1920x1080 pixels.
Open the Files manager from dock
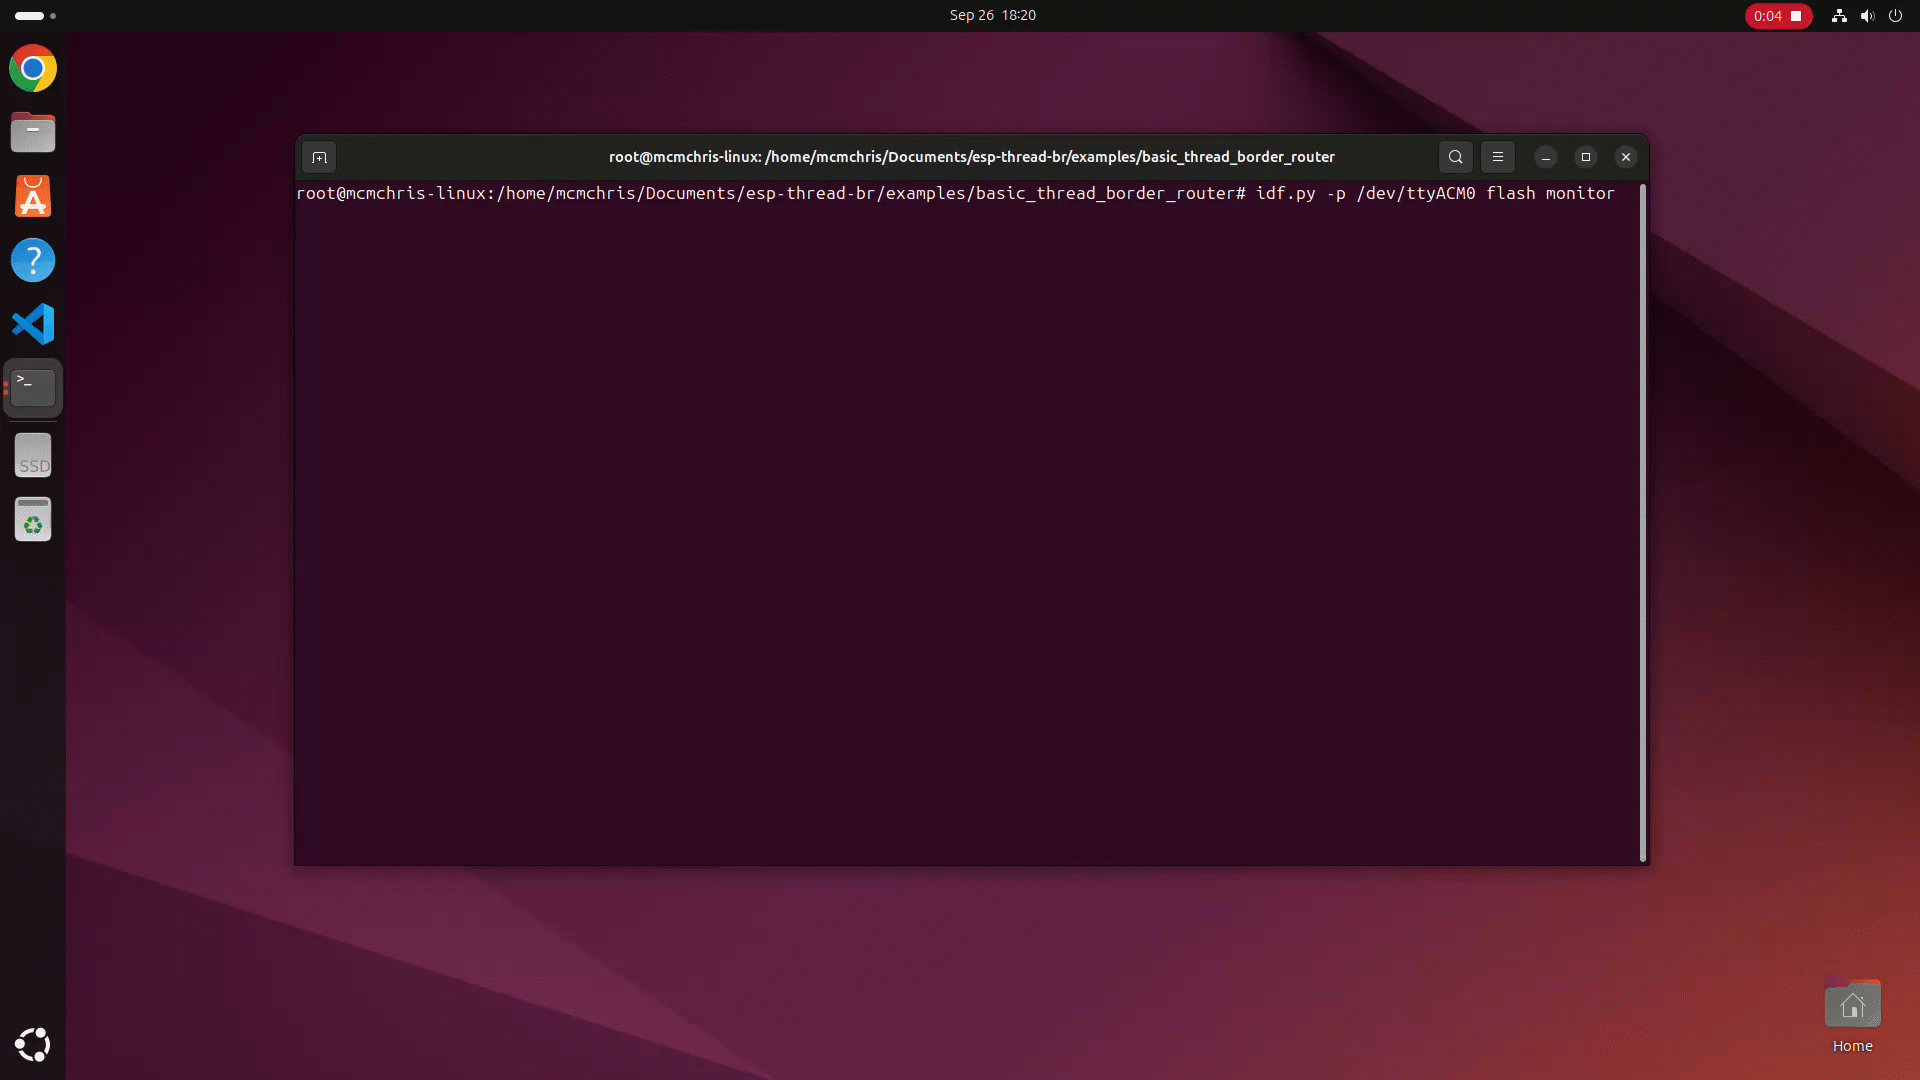point(33,132)
